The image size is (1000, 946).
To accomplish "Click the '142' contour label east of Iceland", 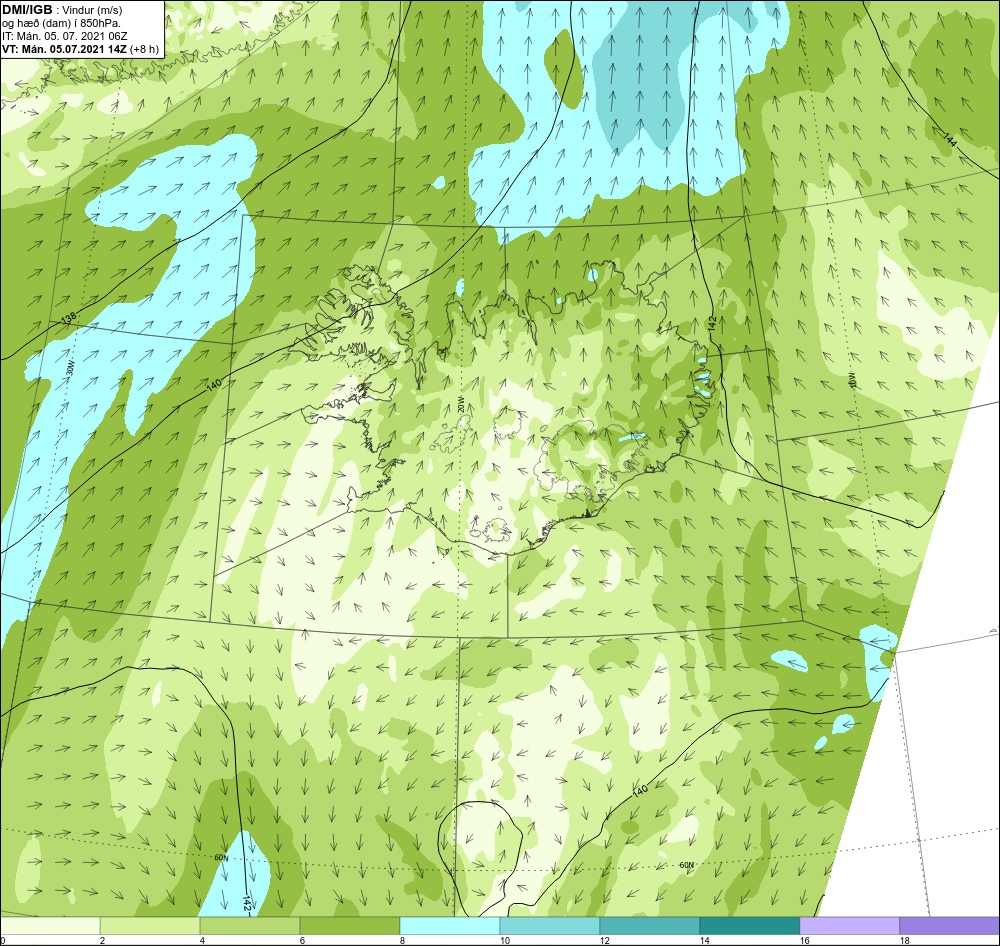I will [712, 323].
